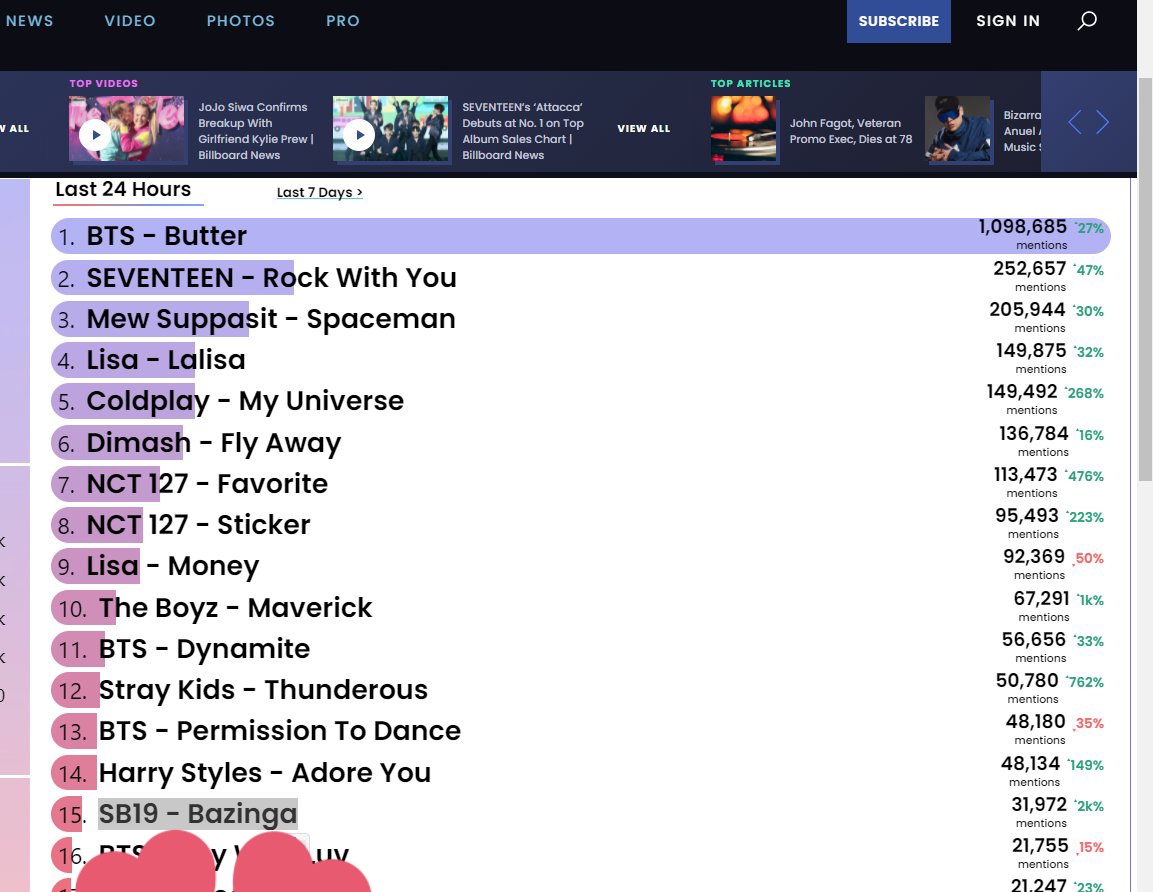Click the 149,875 mentions count
1153x892 pixels.
pos(1031,351)
